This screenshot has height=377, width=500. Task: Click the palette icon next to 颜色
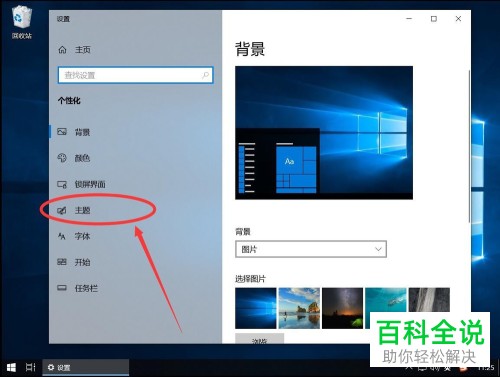point(62,158)
